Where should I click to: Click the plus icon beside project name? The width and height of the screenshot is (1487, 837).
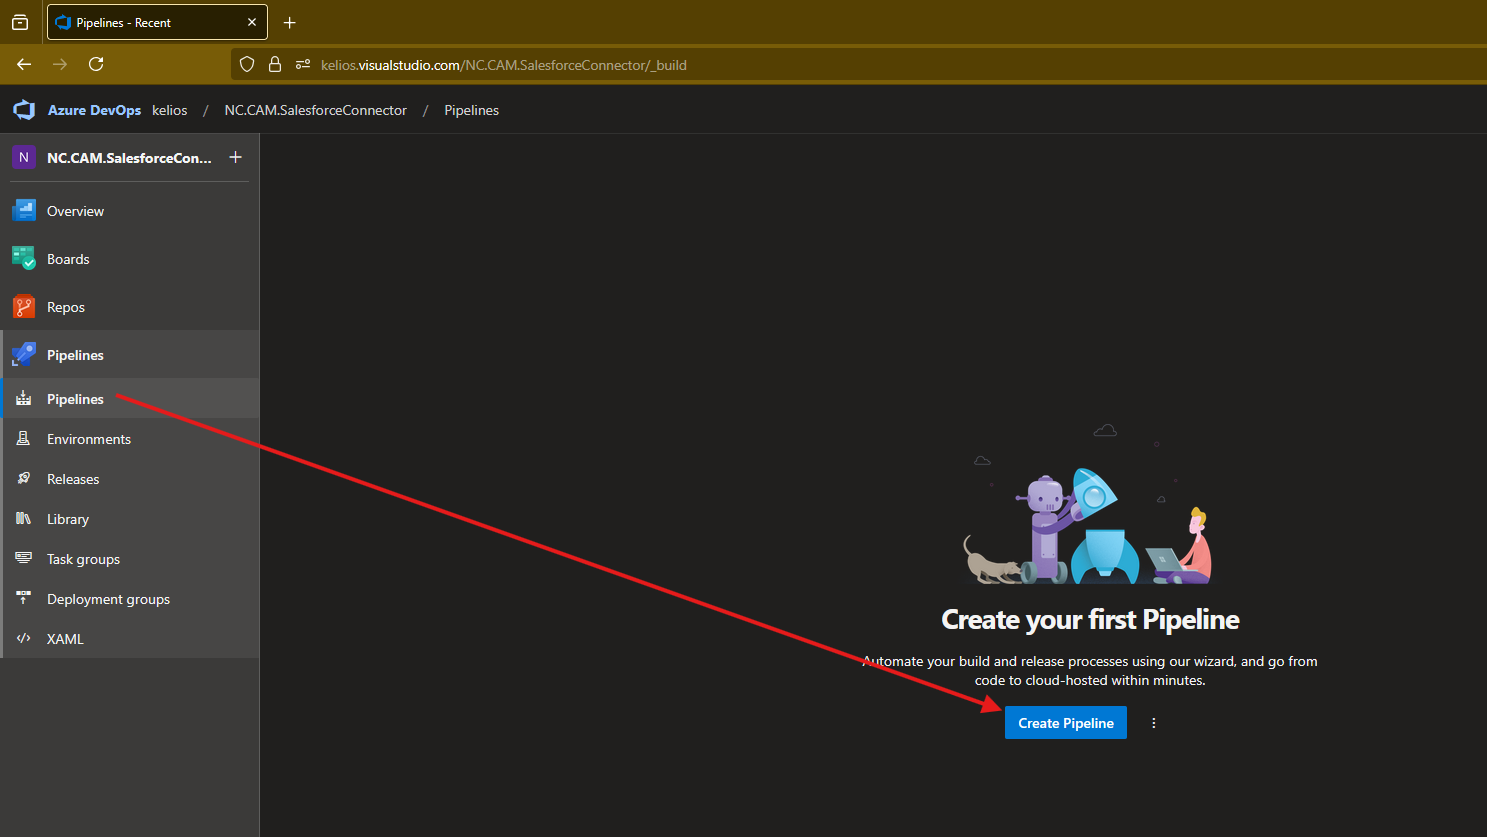coord(236,157)
